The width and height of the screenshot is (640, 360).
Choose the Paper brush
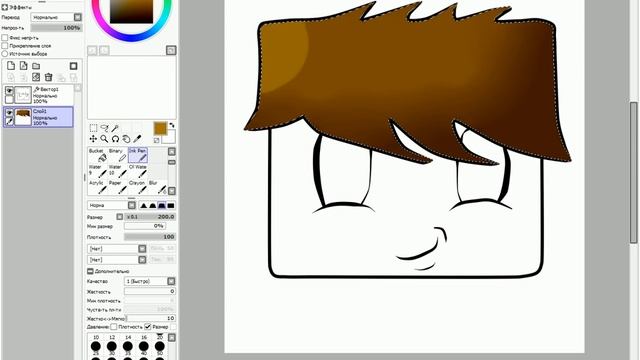[x=118, y=187]
